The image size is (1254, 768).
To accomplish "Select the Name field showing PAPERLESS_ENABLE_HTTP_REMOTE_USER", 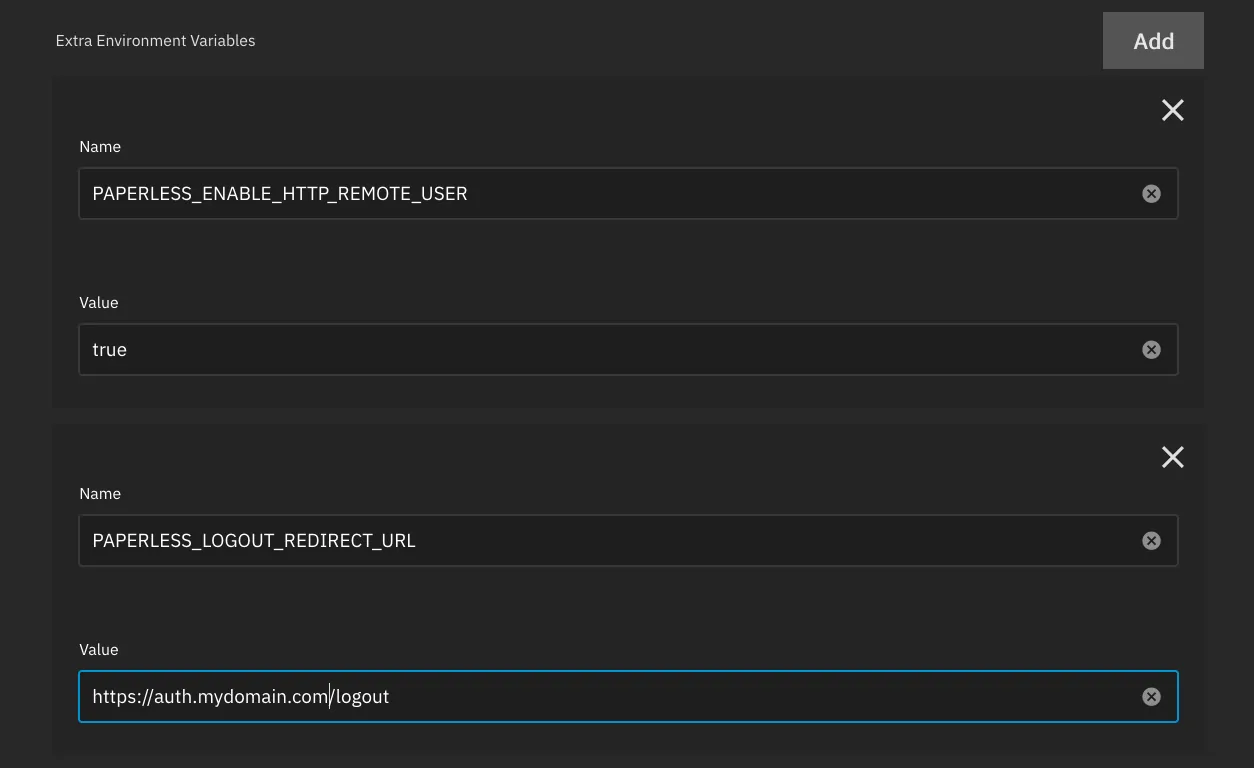I will pos(600,193).
